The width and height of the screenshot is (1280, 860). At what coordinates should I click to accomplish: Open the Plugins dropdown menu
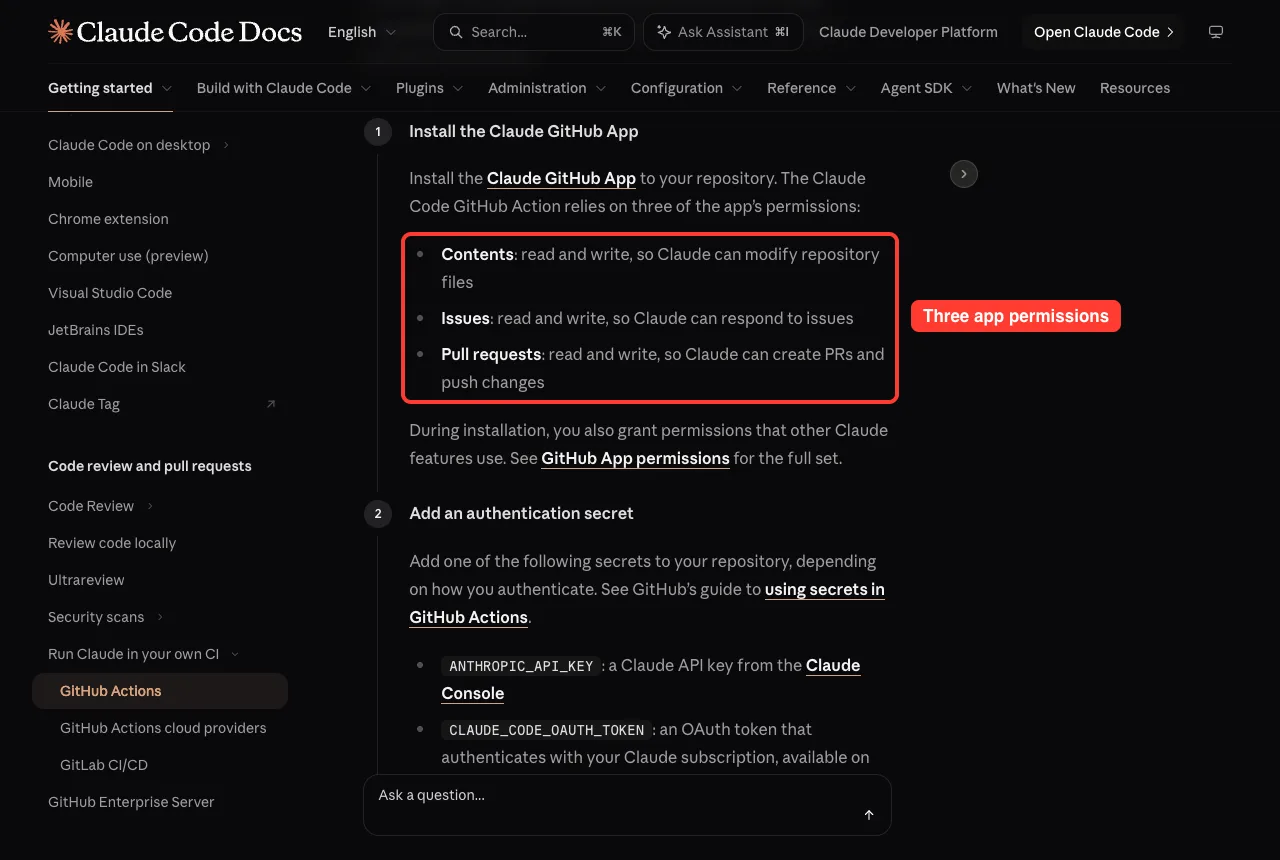coord(430,88)
